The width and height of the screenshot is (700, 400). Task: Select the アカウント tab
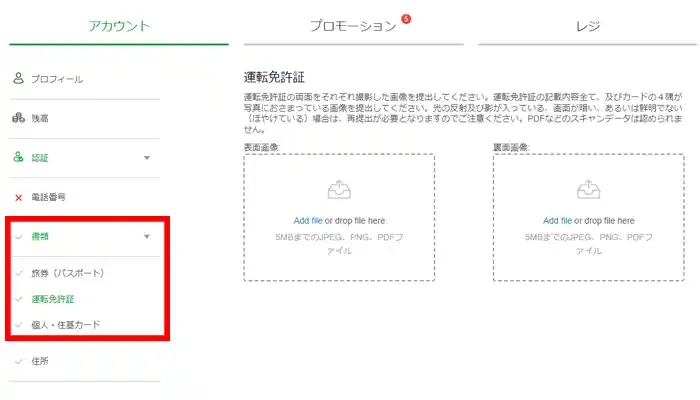point(118,26)
